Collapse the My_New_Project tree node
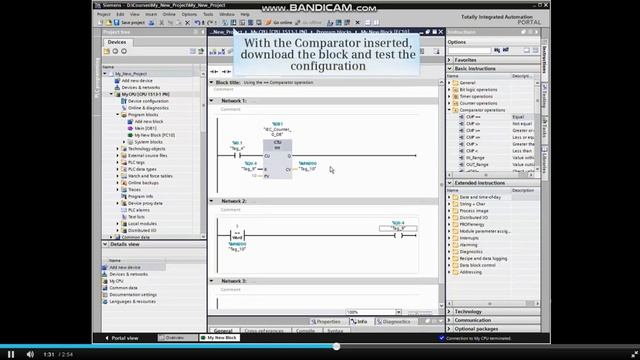 point(105,74)
